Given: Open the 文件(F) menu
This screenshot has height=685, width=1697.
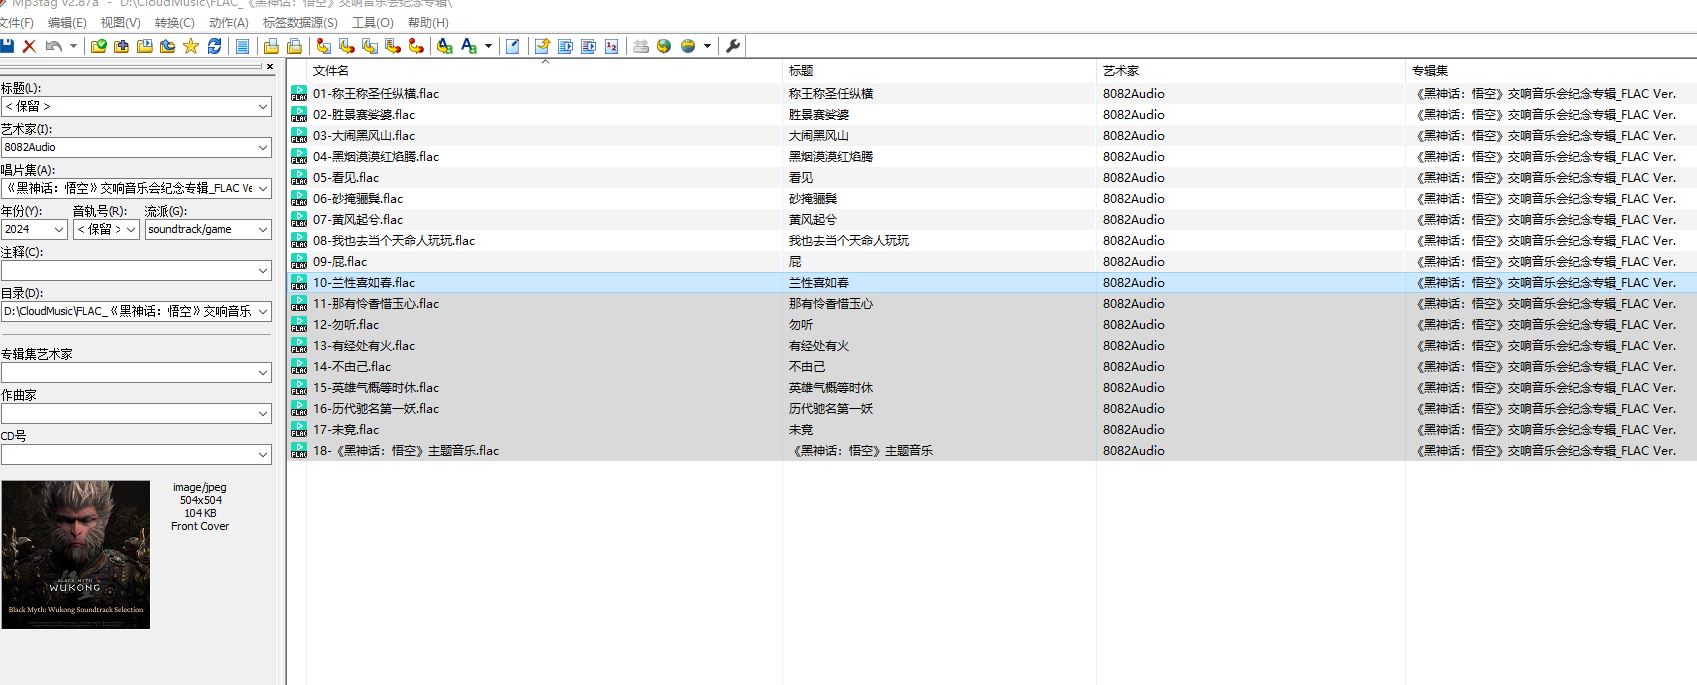Looking at the screenshot, I should coord(17,22).
